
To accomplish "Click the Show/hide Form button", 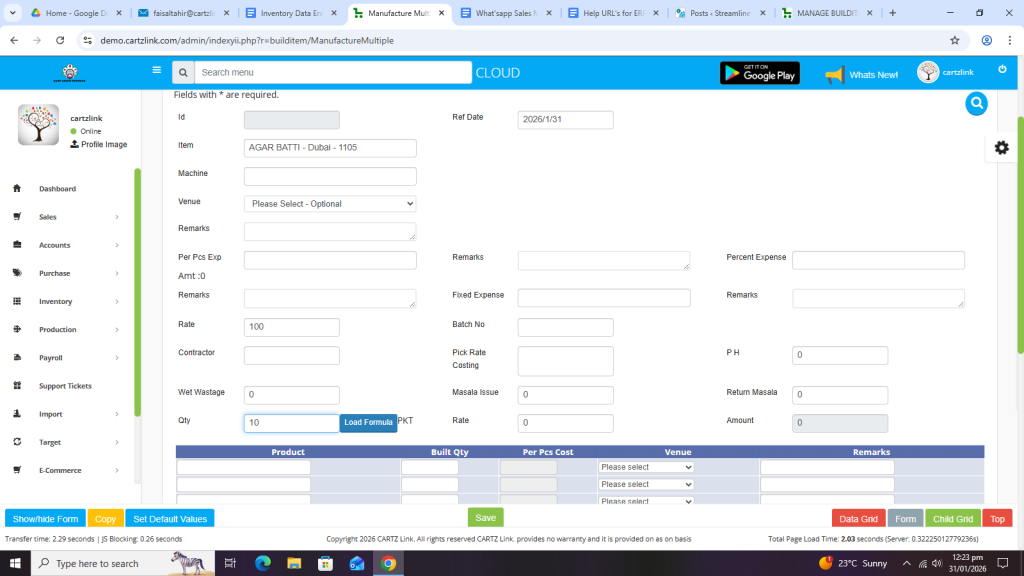I will click(45, 519).
